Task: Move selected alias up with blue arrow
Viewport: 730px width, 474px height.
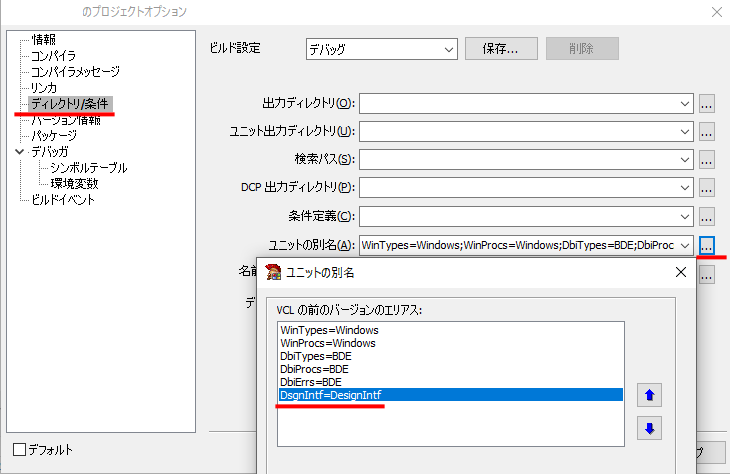Action: coord(649,395)
